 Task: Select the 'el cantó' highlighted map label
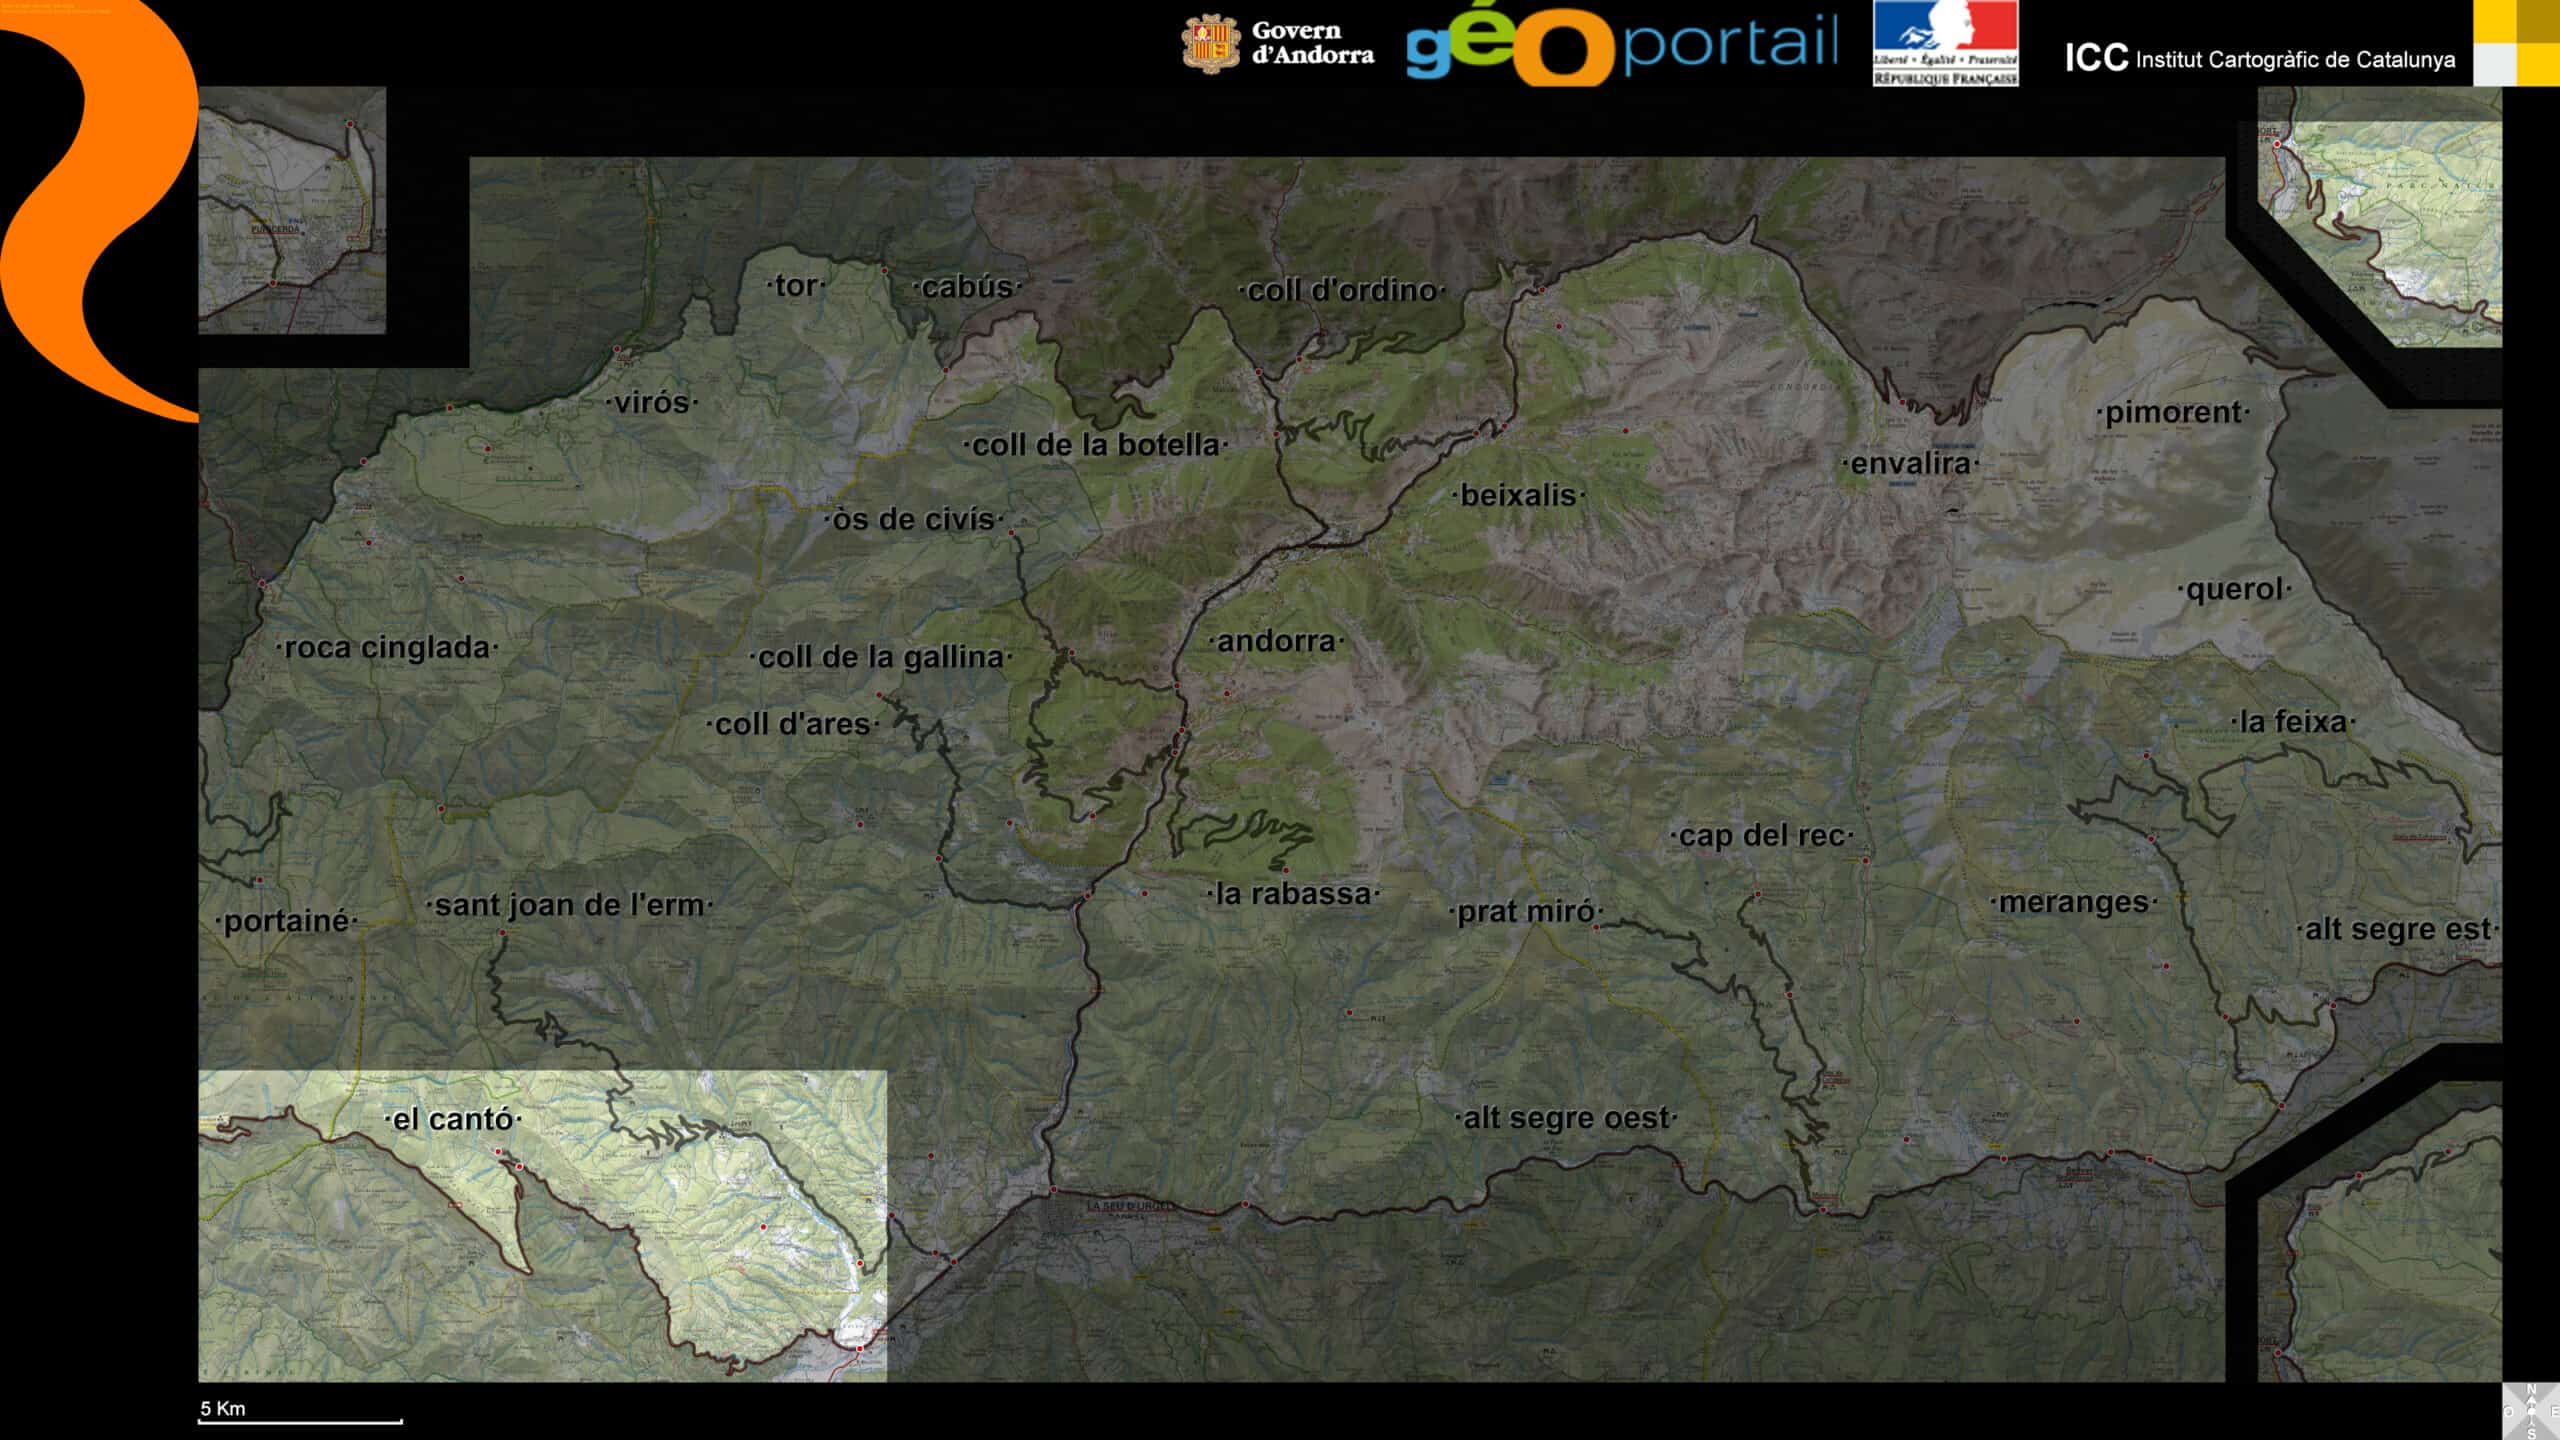tap(452, 1119)
